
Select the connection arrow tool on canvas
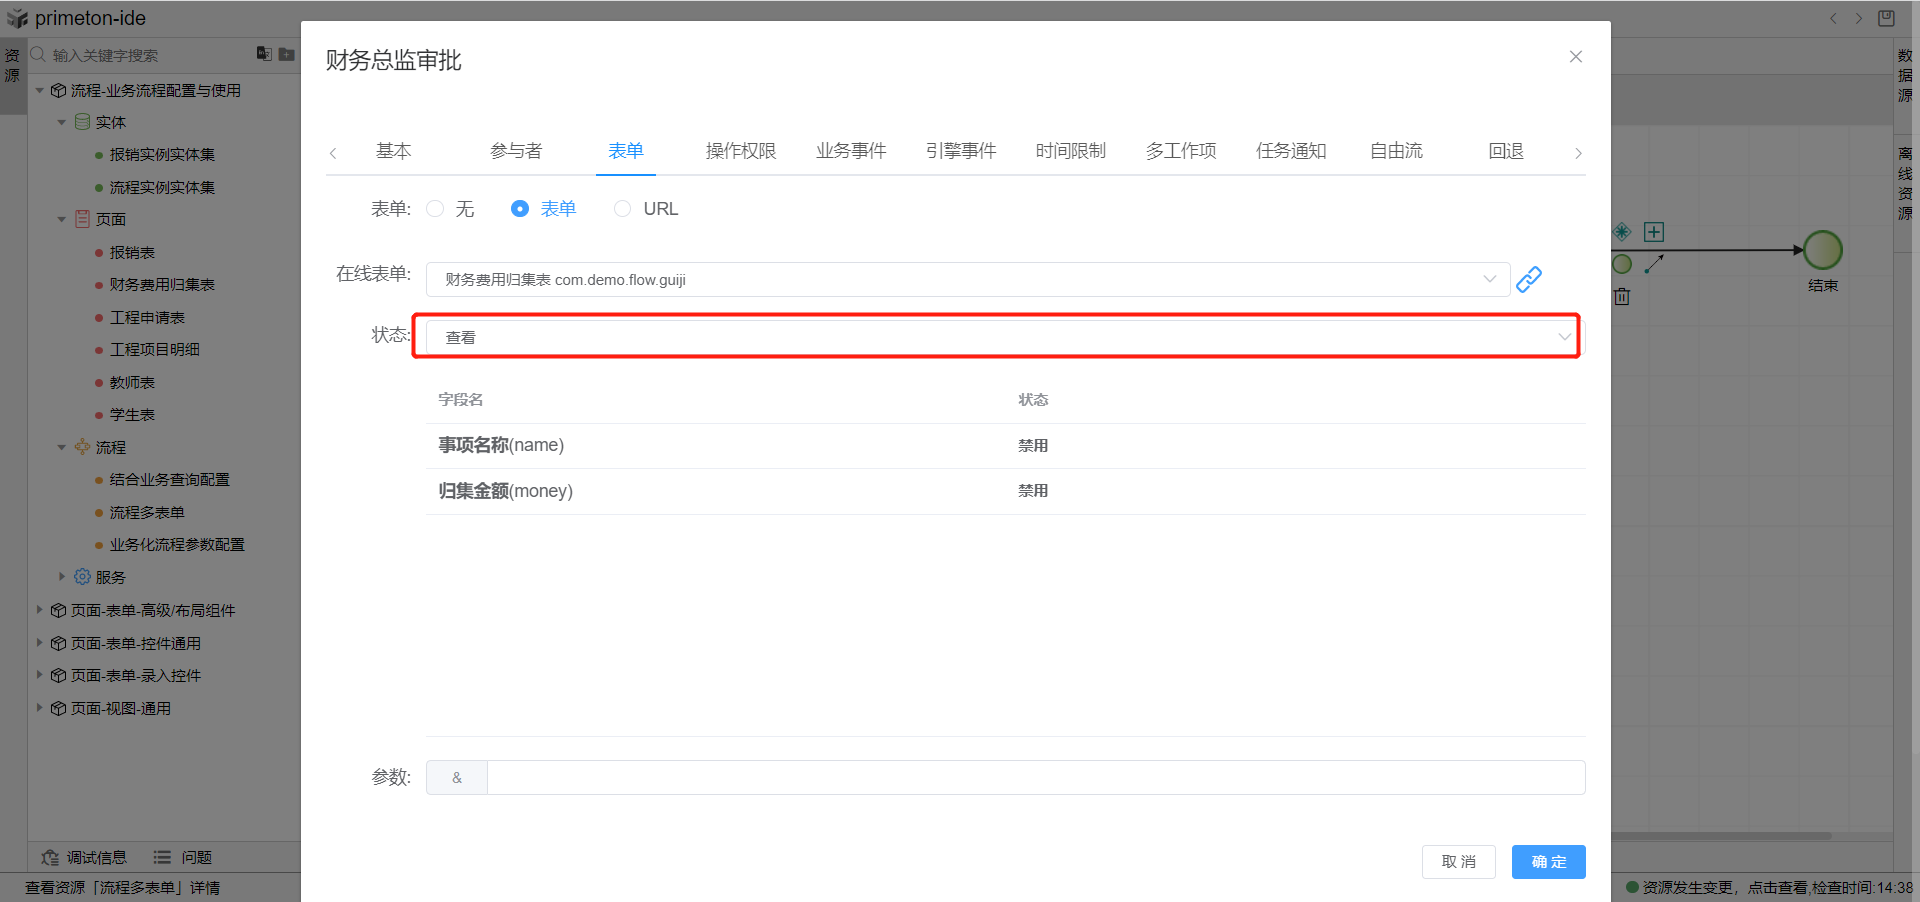[x=1654, y=264]
